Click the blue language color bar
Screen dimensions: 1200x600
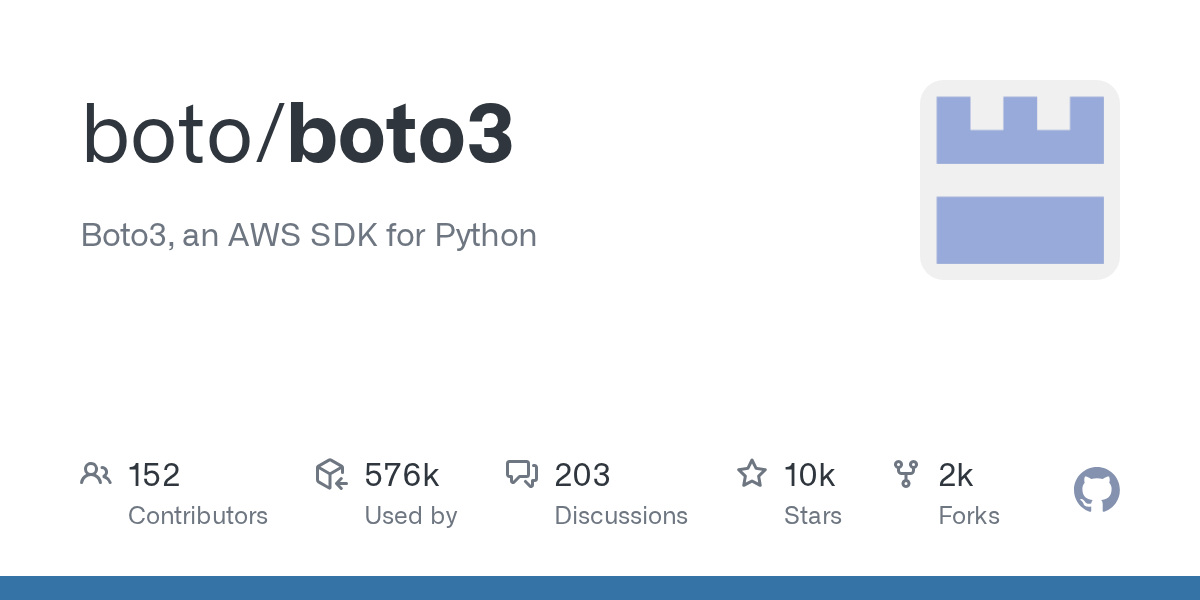[600, 588]
